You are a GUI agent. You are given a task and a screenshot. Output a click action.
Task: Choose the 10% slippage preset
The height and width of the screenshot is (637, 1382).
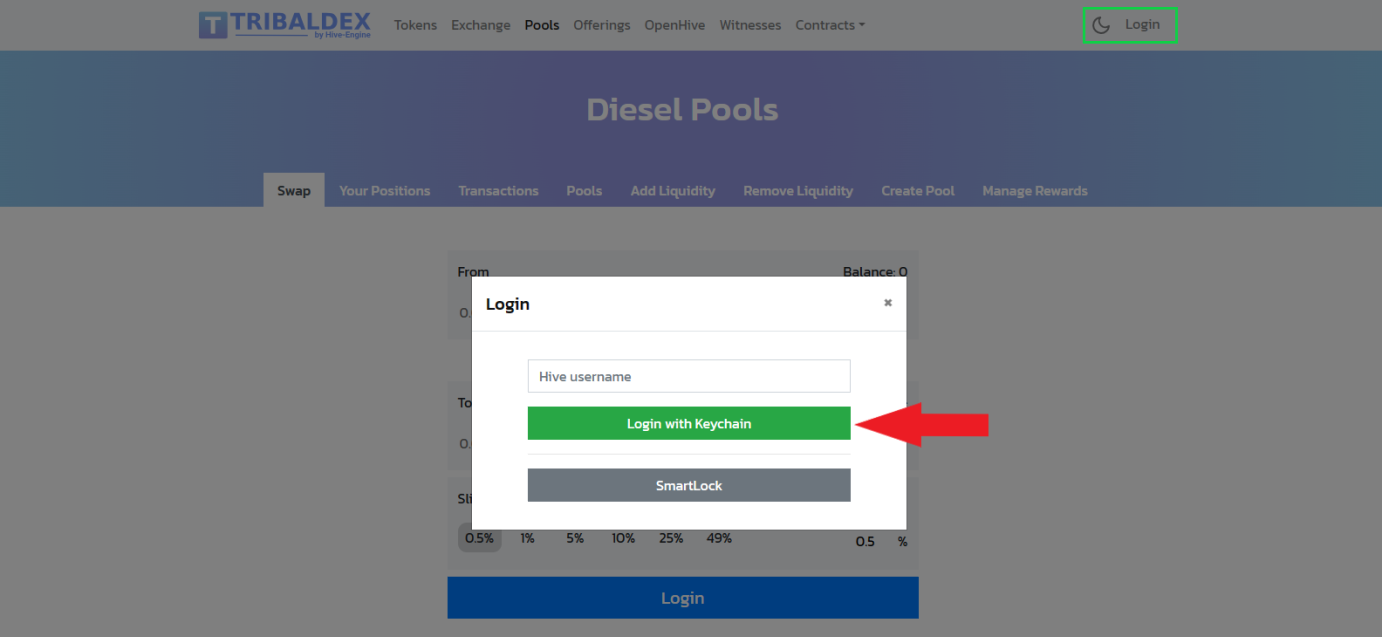pos(623,538)
